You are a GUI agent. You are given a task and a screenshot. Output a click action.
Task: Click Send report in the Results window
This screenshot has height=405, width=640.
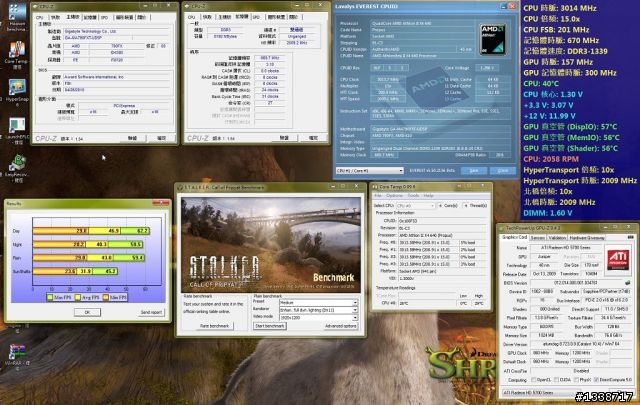[x=151, y=312]
